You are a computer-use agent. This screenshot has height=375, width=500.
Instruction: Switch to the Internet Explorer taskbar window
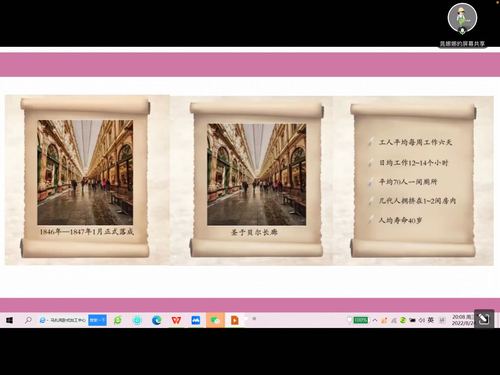[x=62, y=320]
